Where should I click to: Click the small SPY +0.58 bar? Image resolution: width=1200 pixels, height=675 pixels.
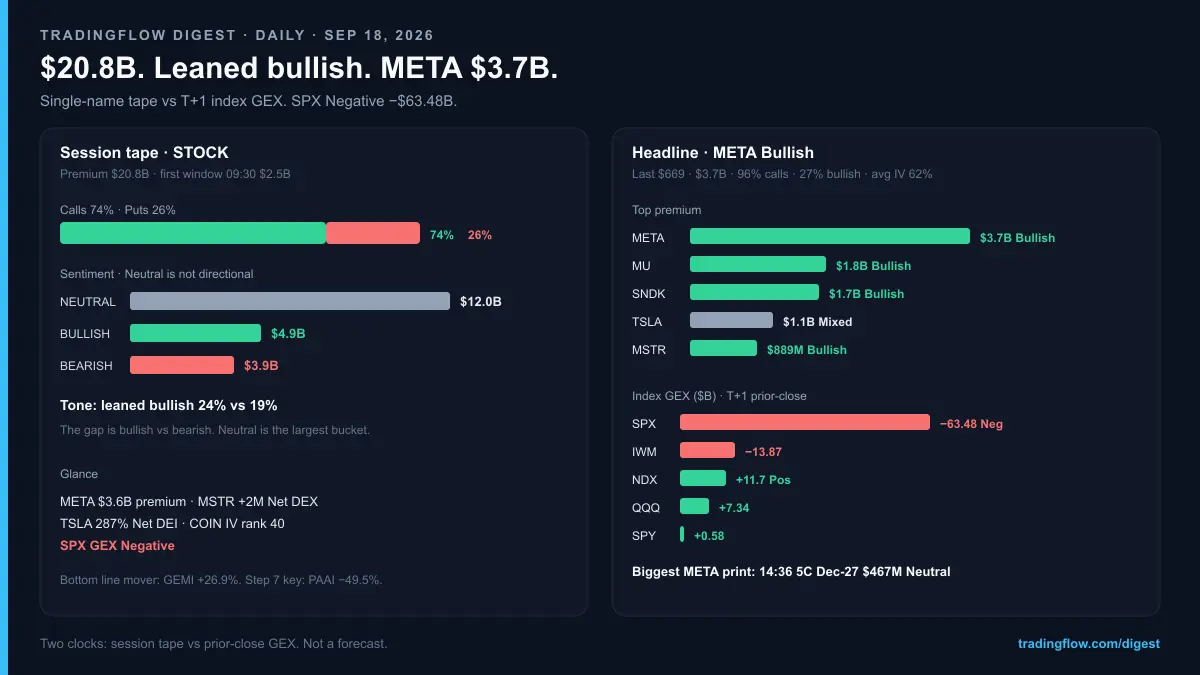click(682, 535)
